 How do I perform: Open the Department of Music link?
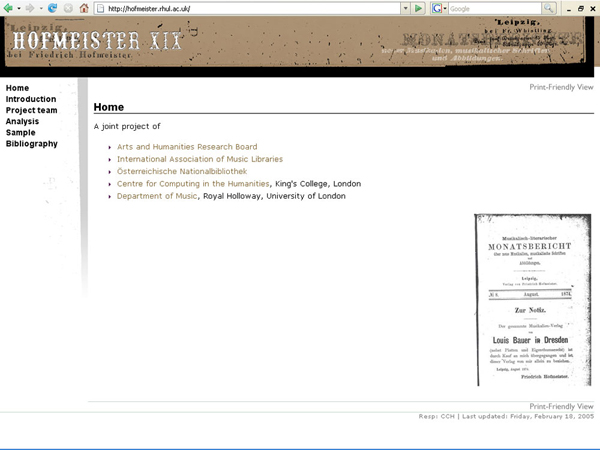[x=157, y=196]
